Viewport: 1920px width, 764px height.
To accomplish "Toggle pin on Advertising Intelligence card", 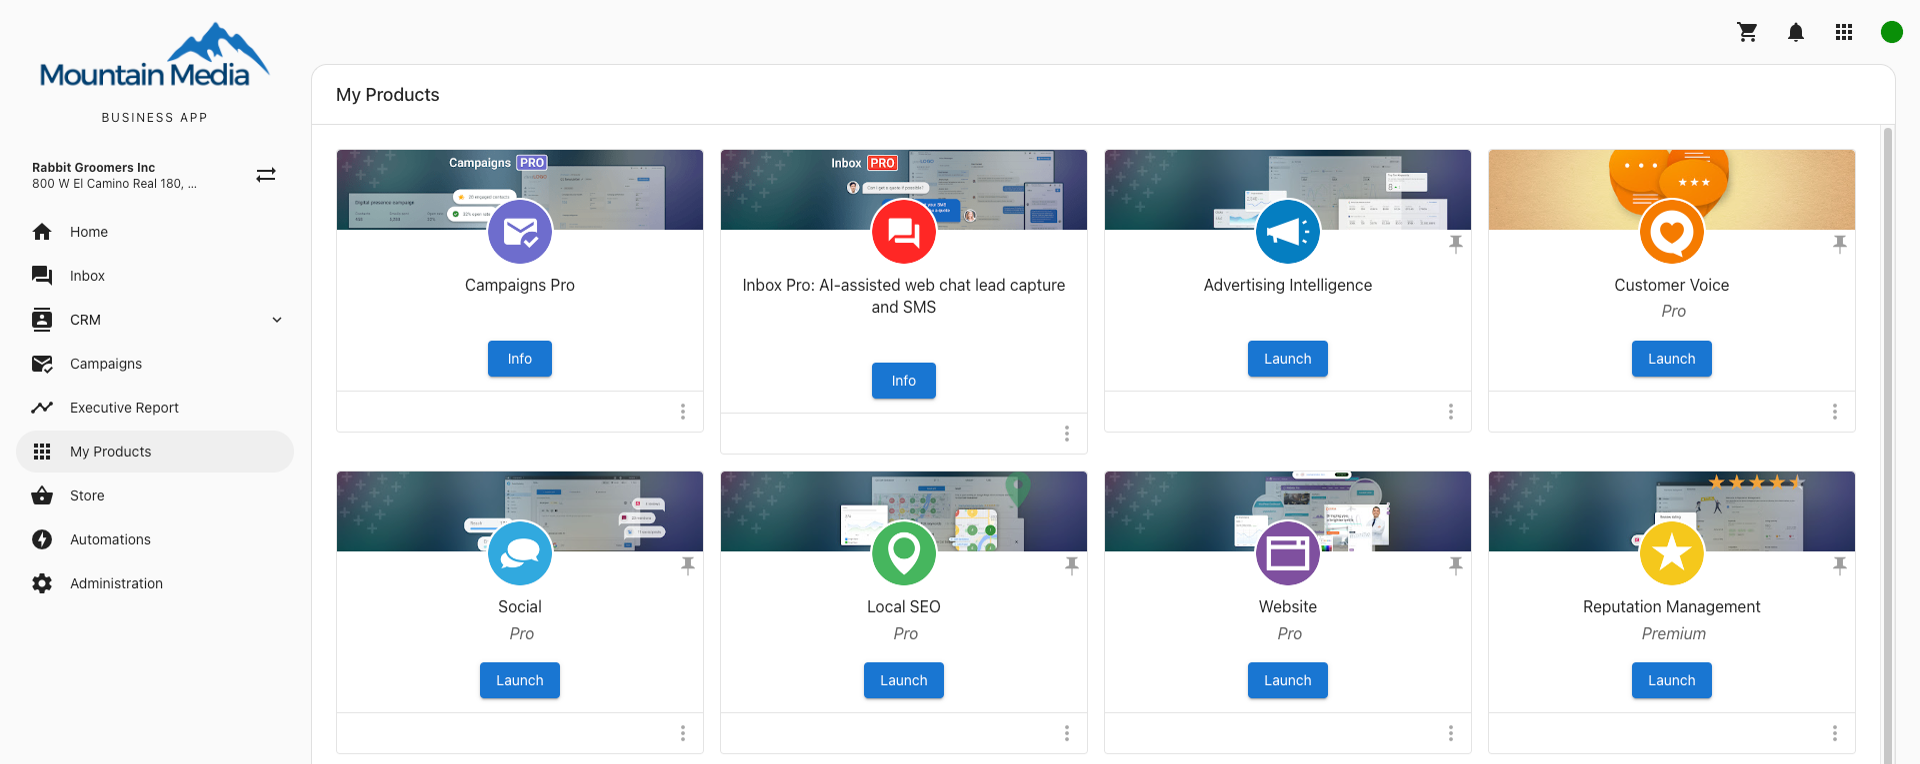I will (1455, 244).
